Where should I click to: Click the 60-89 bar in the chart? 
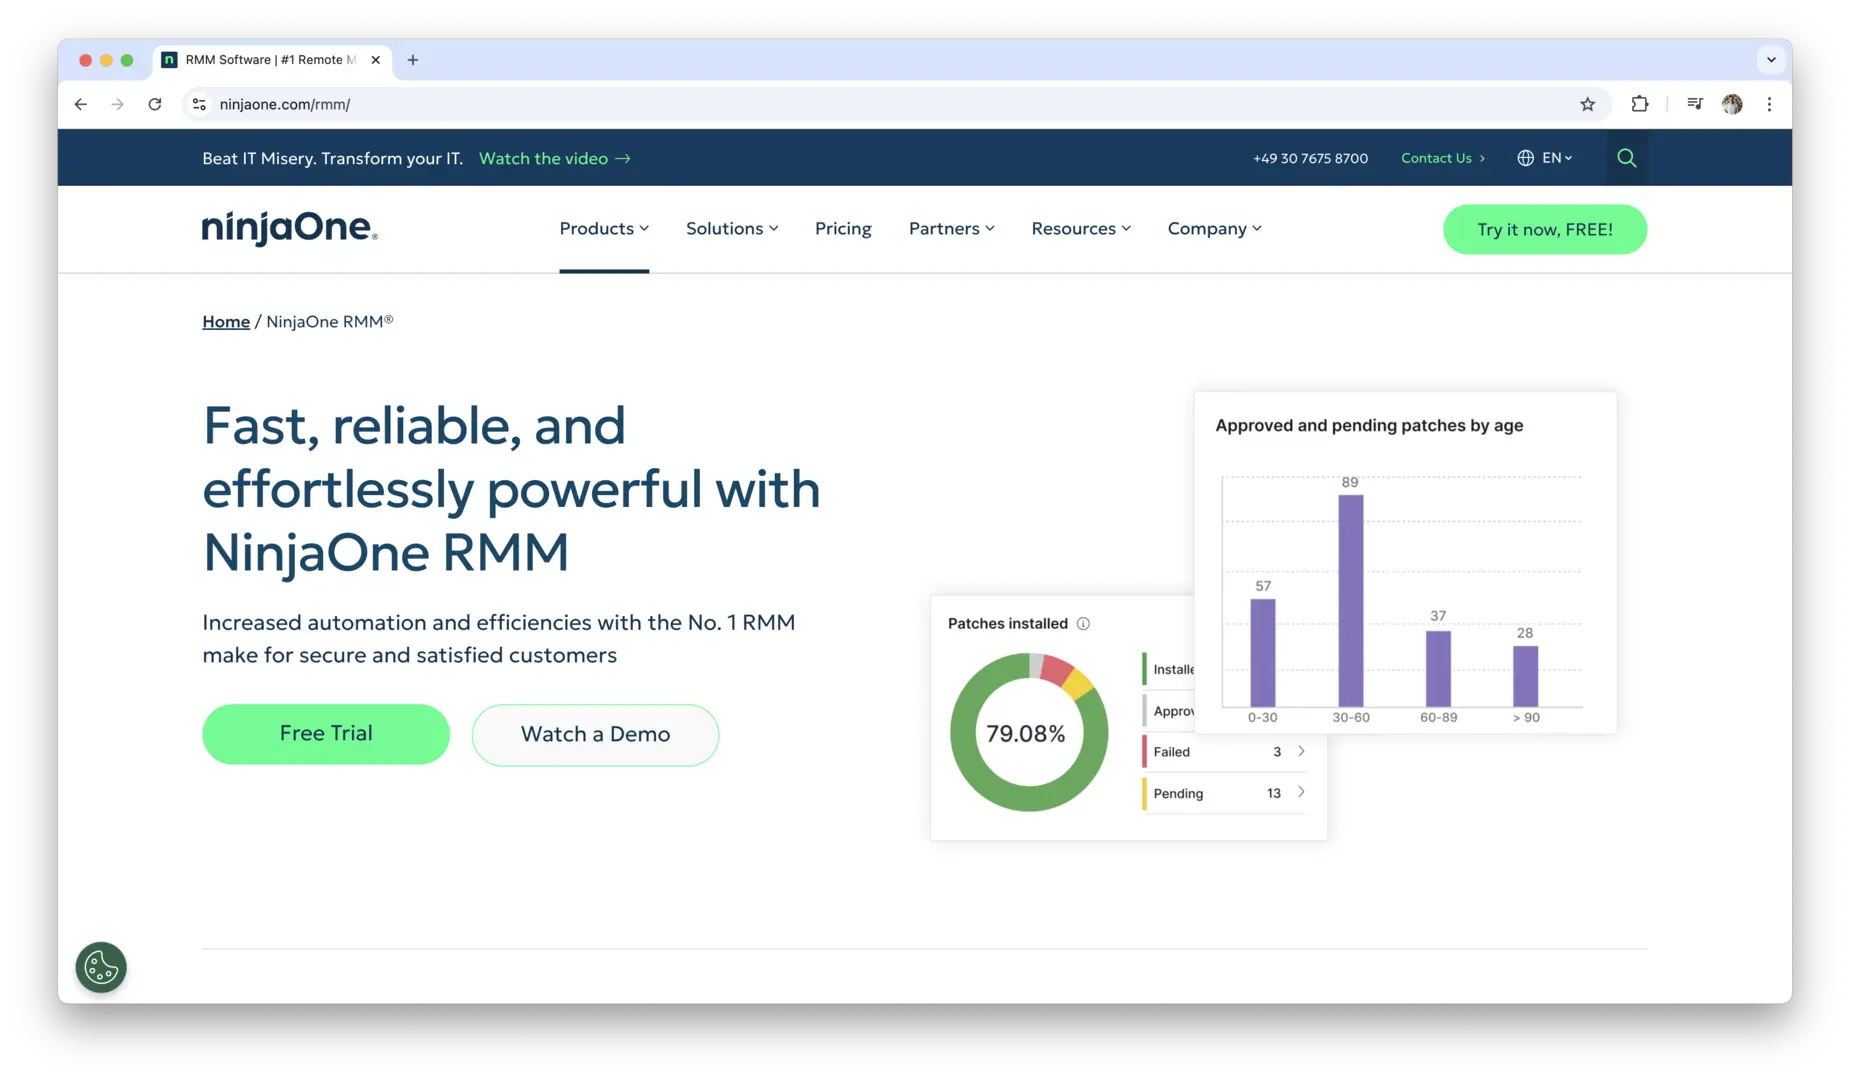(1438, 669)
